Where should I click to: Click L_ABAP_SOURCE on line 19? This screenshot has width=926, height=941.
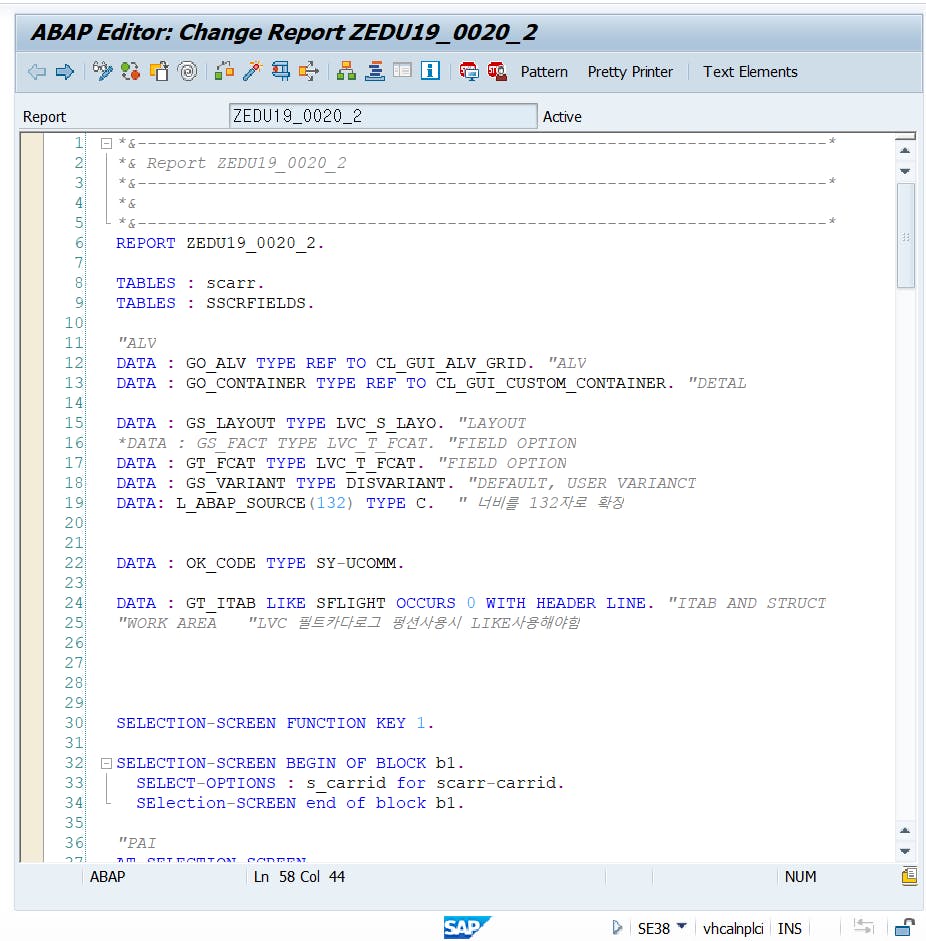pos(241,504)
